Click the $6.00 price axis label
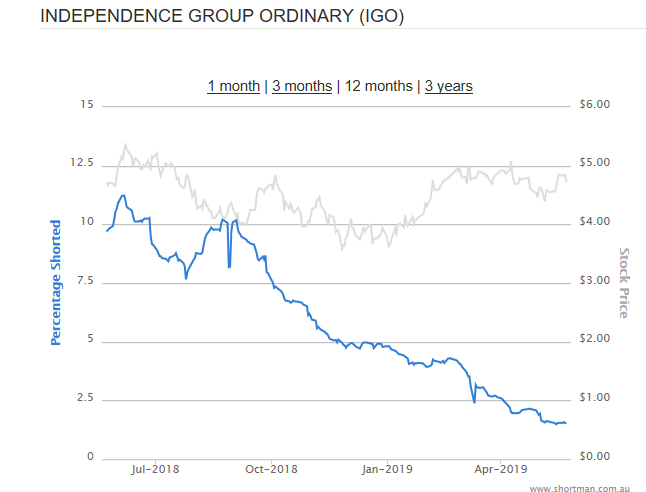 (x=595, y=104)
